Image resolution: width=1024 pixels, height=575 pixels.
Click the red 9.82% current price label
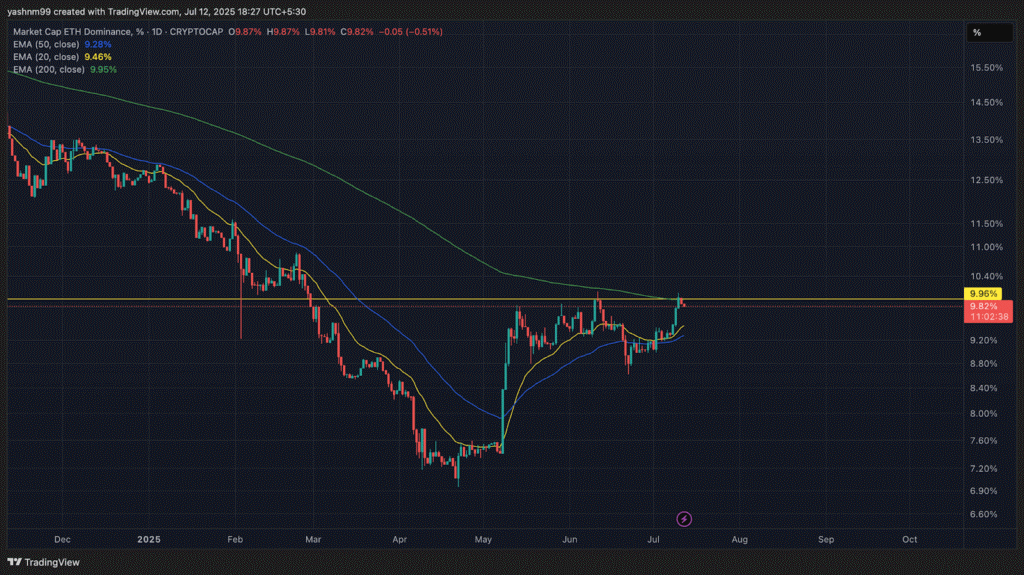pyautogui.click(x=988, y=311)
